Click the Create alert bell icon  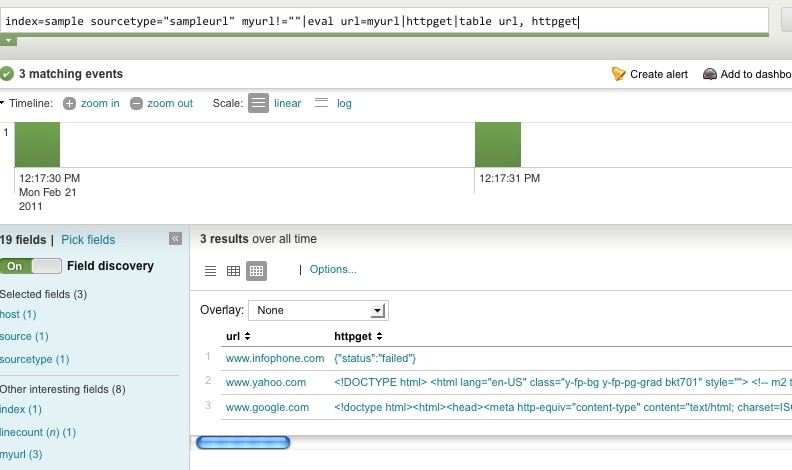618,74
